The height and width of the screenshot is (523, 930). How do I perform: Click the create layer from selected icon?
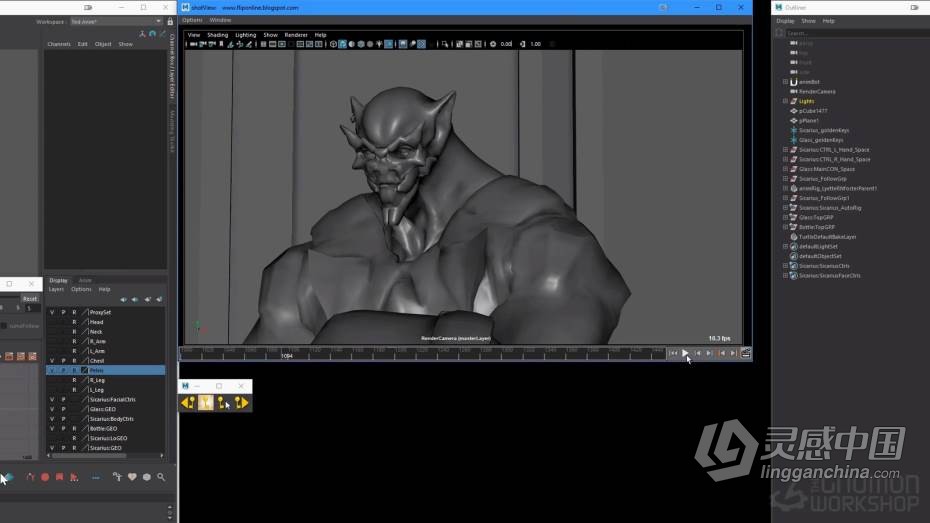tap(159, 299)
